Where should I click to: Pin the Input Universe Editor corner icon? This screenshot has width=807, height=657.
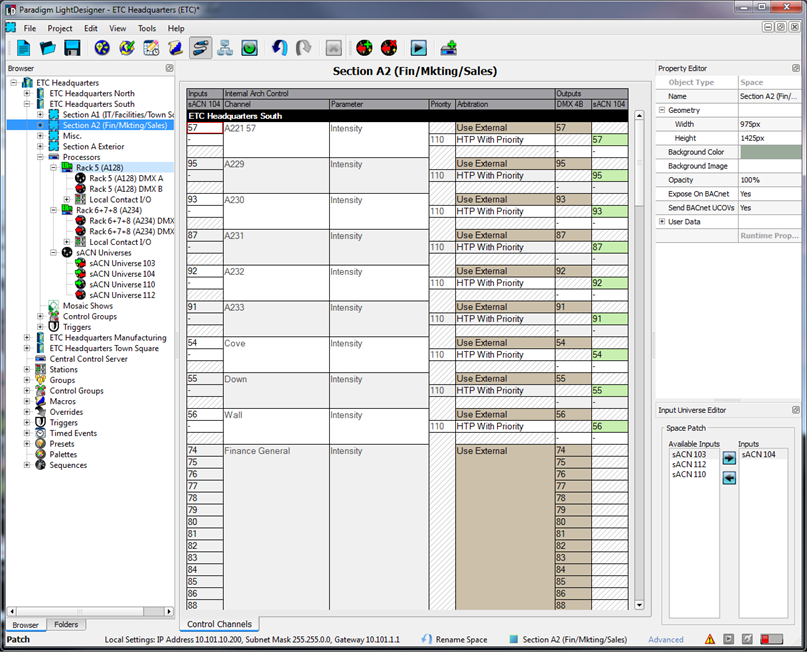click(x=796, y=410)
